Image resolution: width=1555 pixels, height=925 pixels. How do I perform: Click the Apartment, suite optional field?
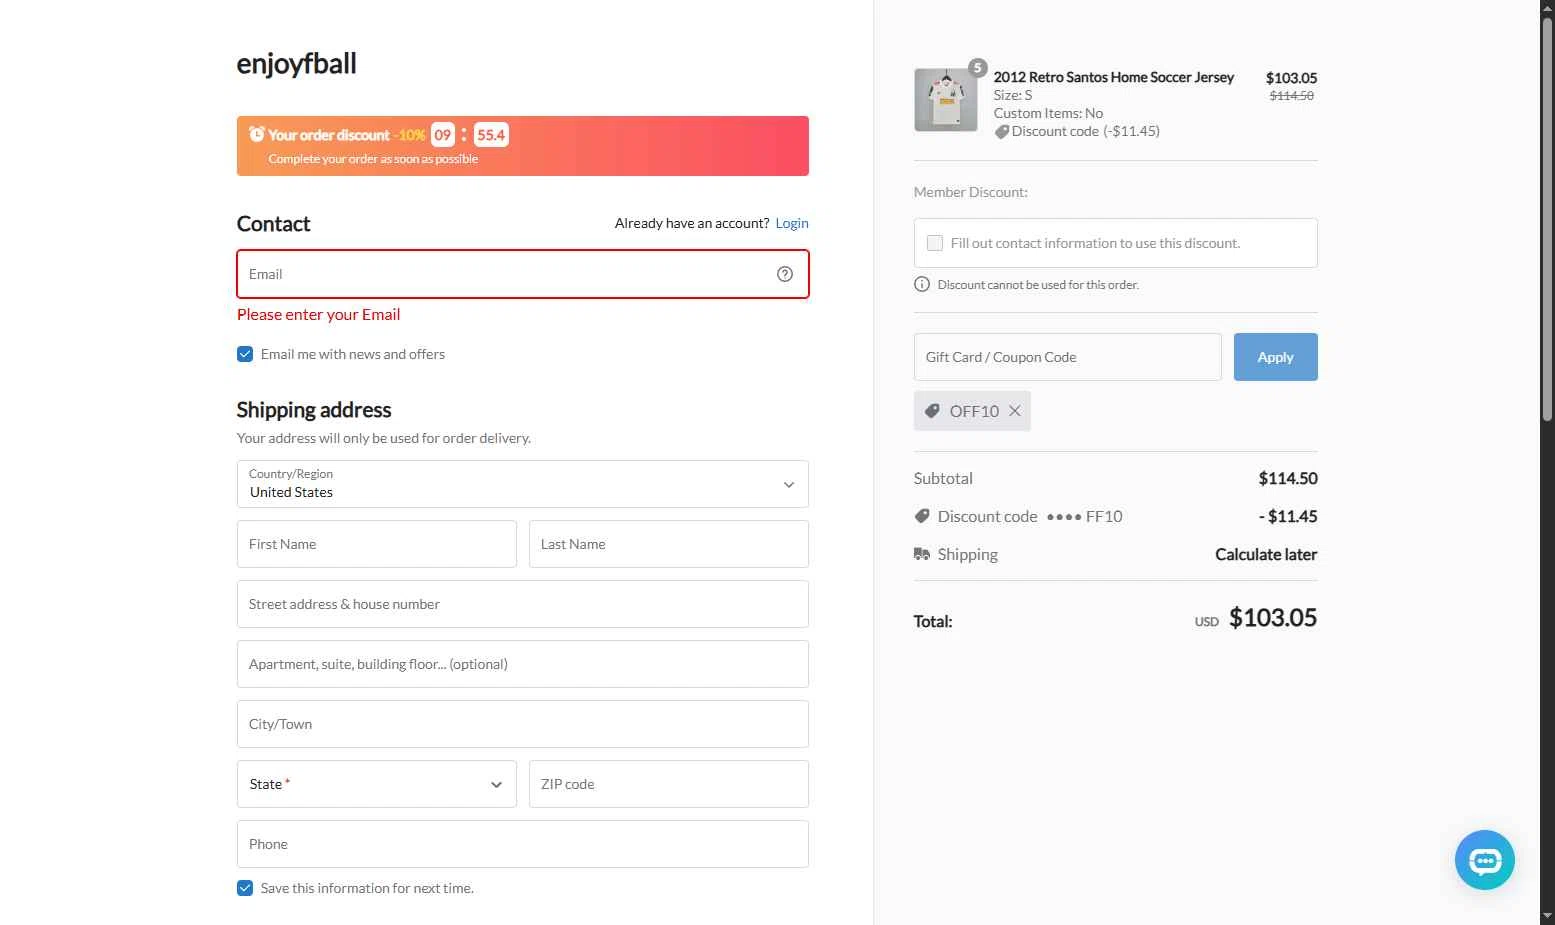point(523,664)
